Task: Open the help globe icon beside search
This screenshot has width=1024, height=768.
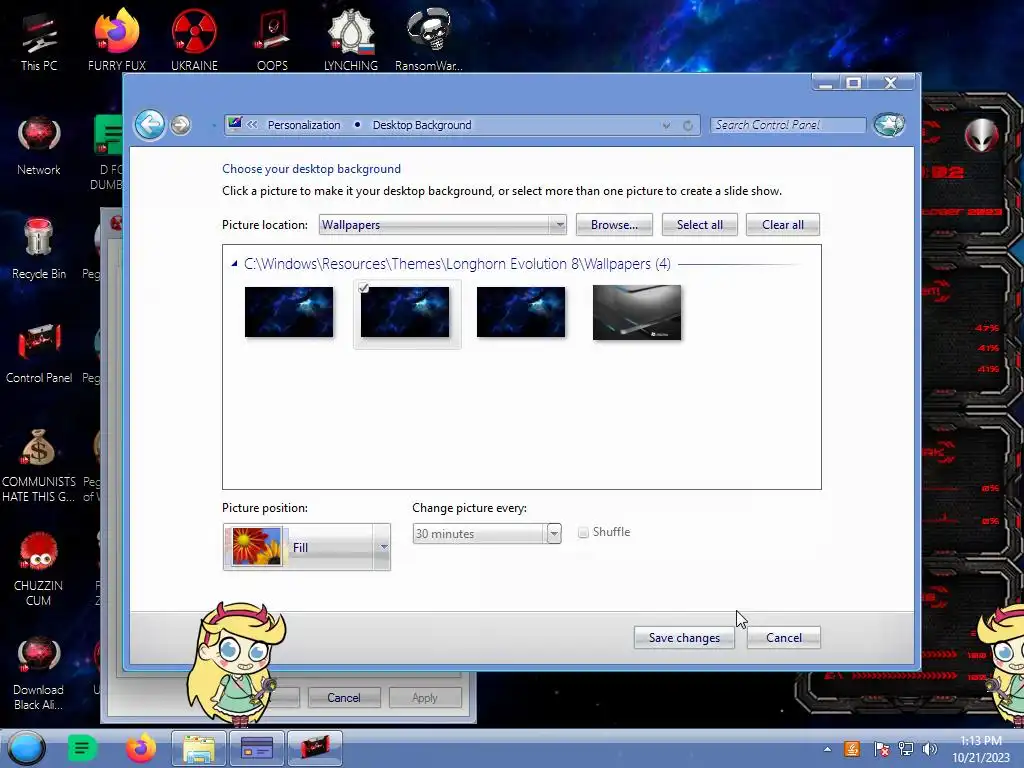Action: tap(889, 124)
